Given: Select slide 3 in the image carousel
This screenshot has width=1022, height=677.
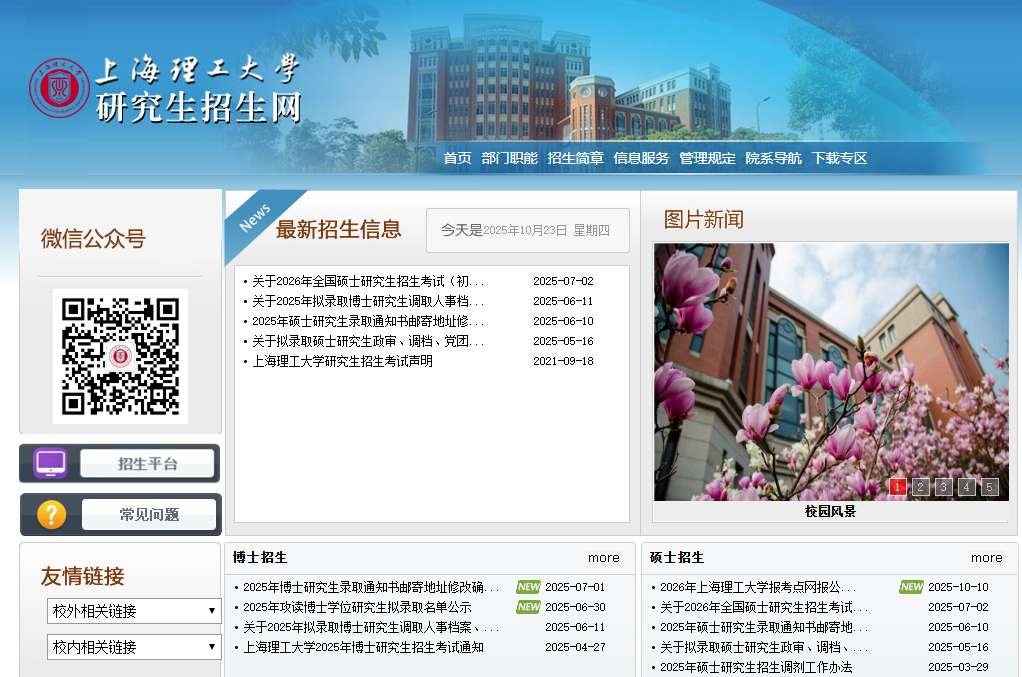Looking at the screenshot, I should (x=944, y=487).
